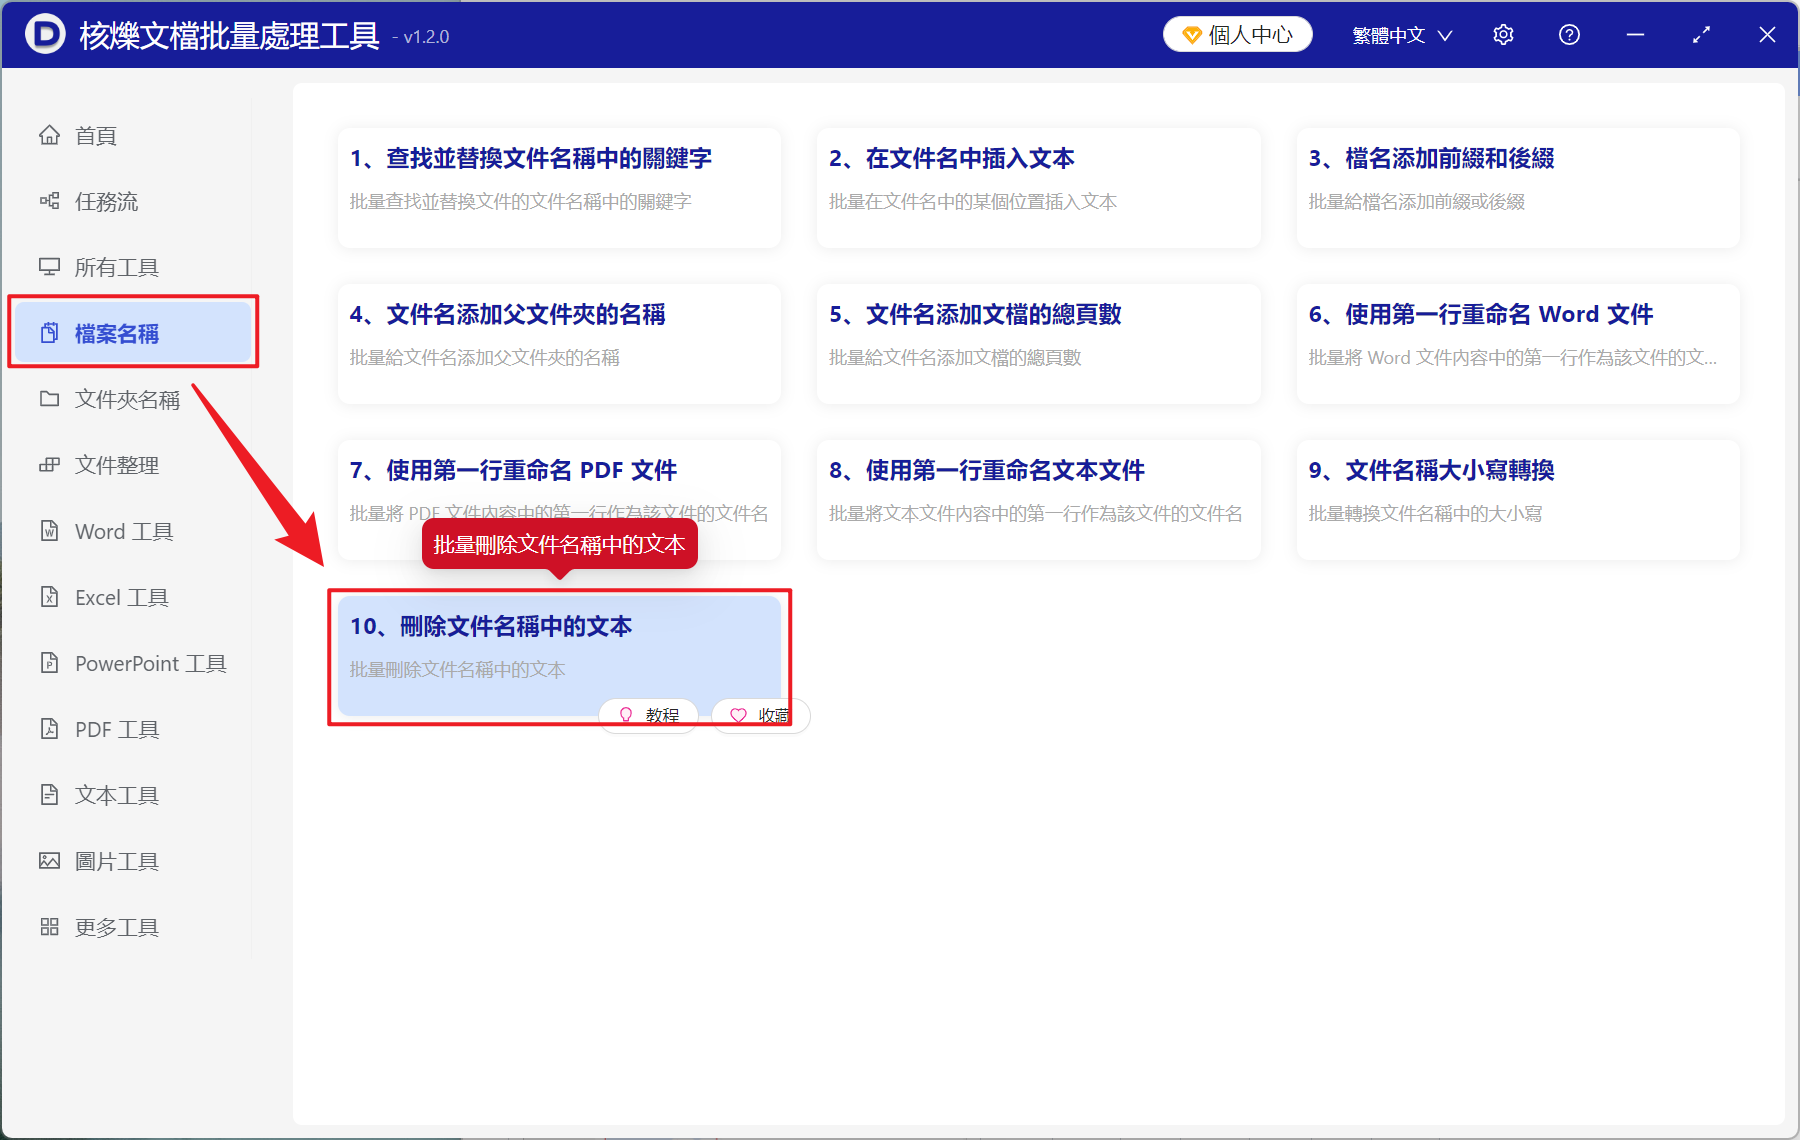Viewport: 1800px width, 1140px height.
Task: Open the 文件夾名稱 folder name tools
Action: point(126,398)
